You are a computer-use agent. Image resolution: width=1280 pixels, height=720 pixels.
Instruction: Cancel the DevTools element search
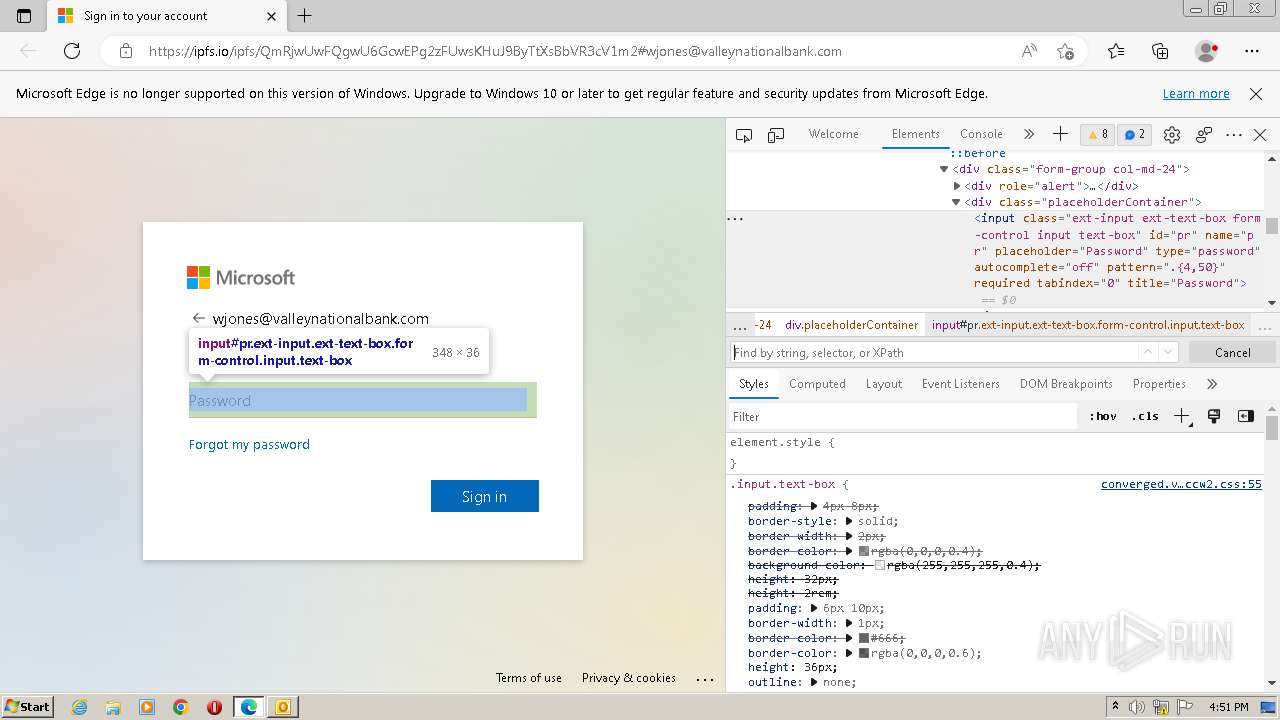coord(1232,352)
